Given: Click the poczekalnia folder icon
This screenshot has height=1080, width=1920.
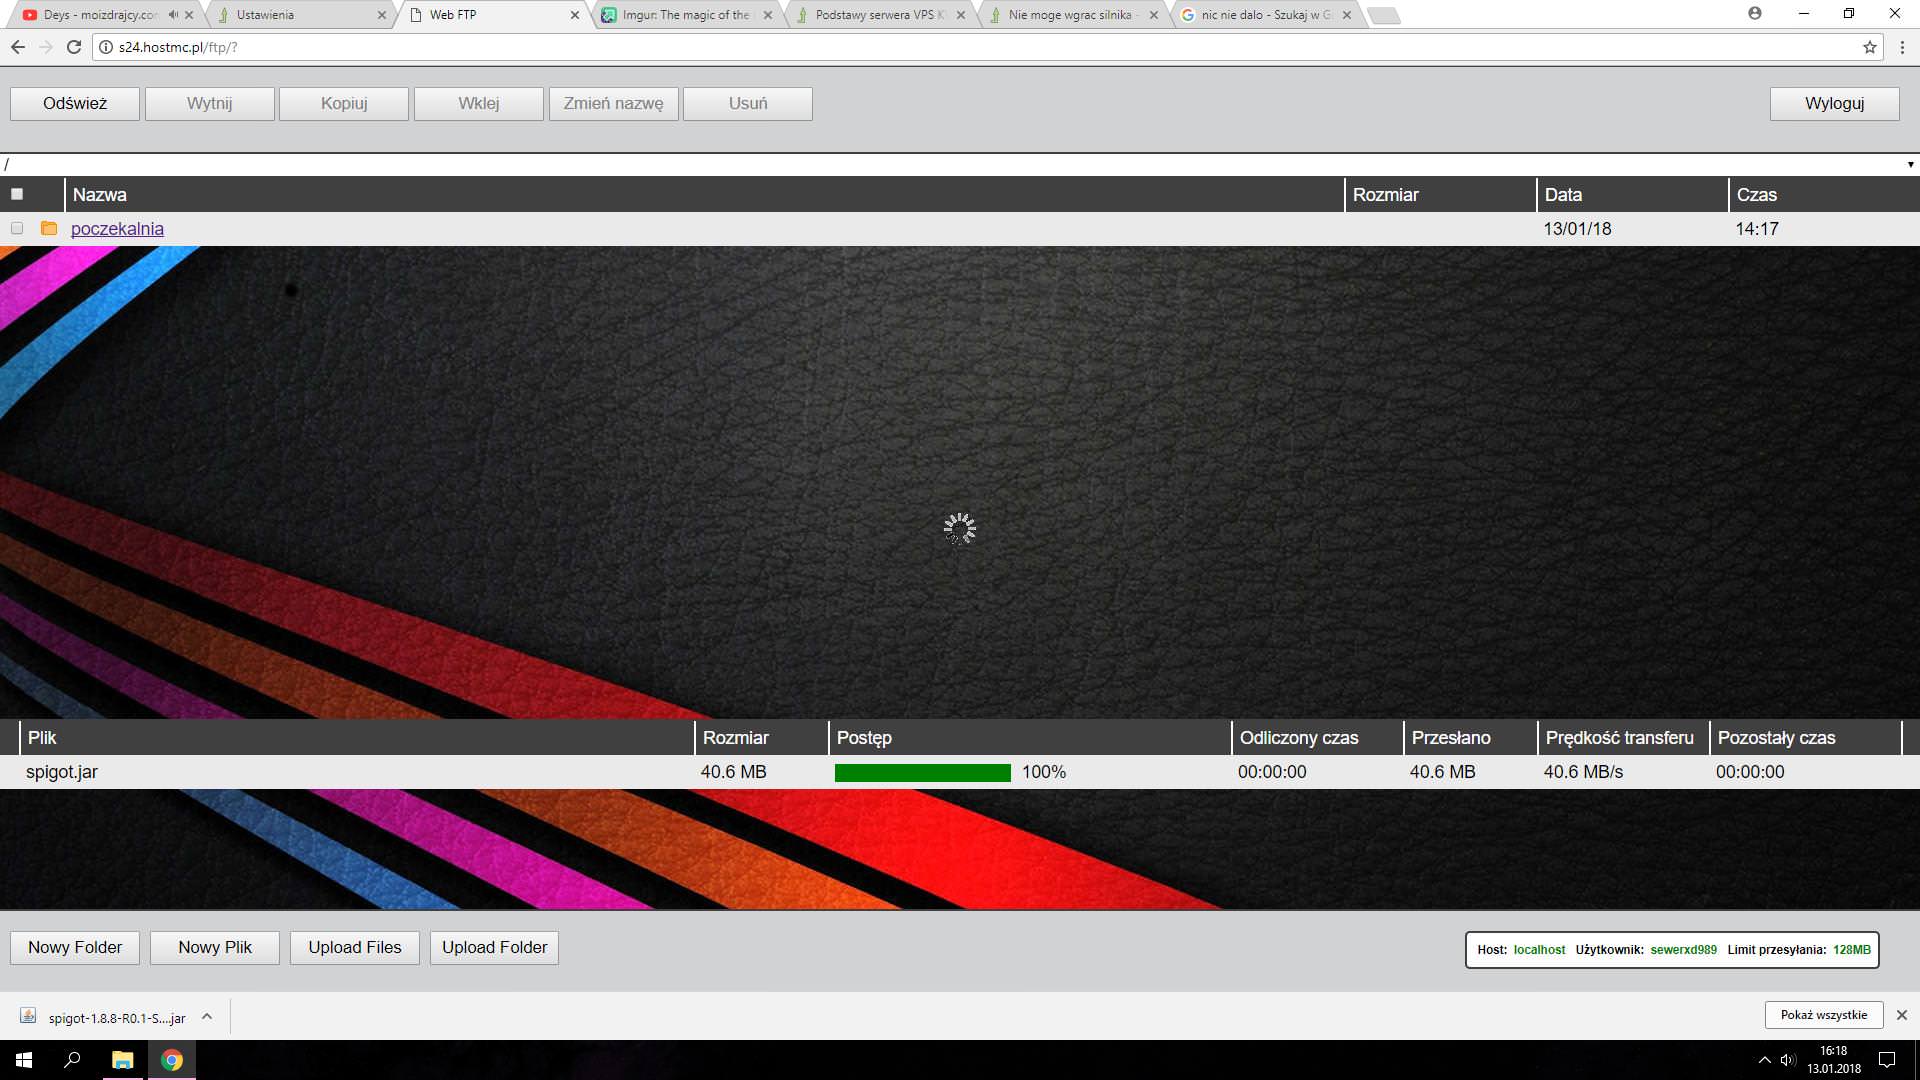Looking at the screenshot, I should (x=49, y=228).
